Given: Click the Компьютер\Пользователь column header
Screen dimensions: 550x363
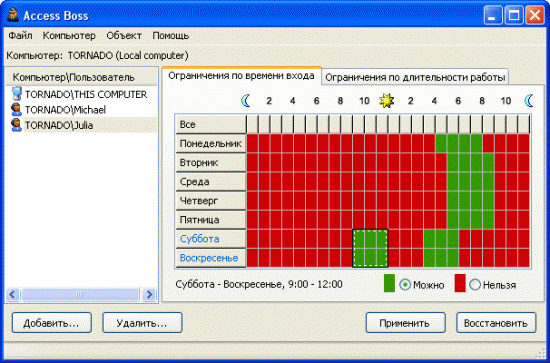Looking at the screenshot, I should click(x=81, y=77).
